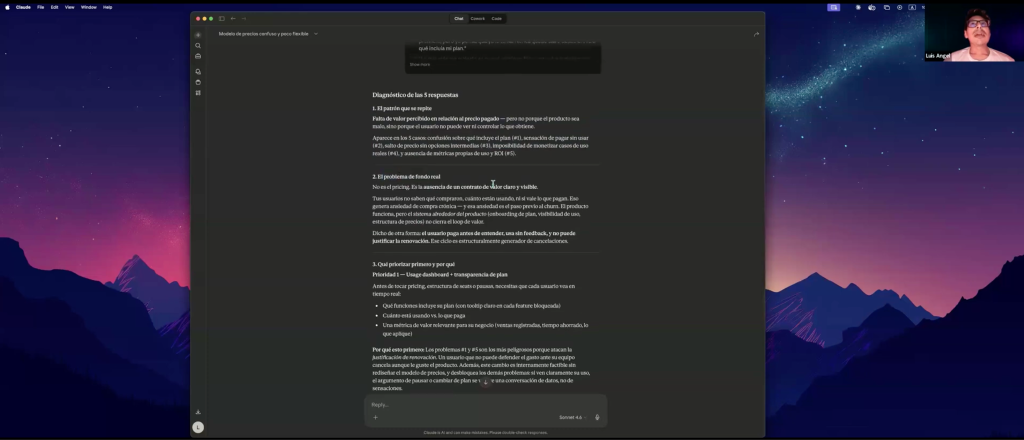Expand the conversation title dropdown chevron
The height and width of the screenshot is (440, 1024).
click(x=316, y=34)
